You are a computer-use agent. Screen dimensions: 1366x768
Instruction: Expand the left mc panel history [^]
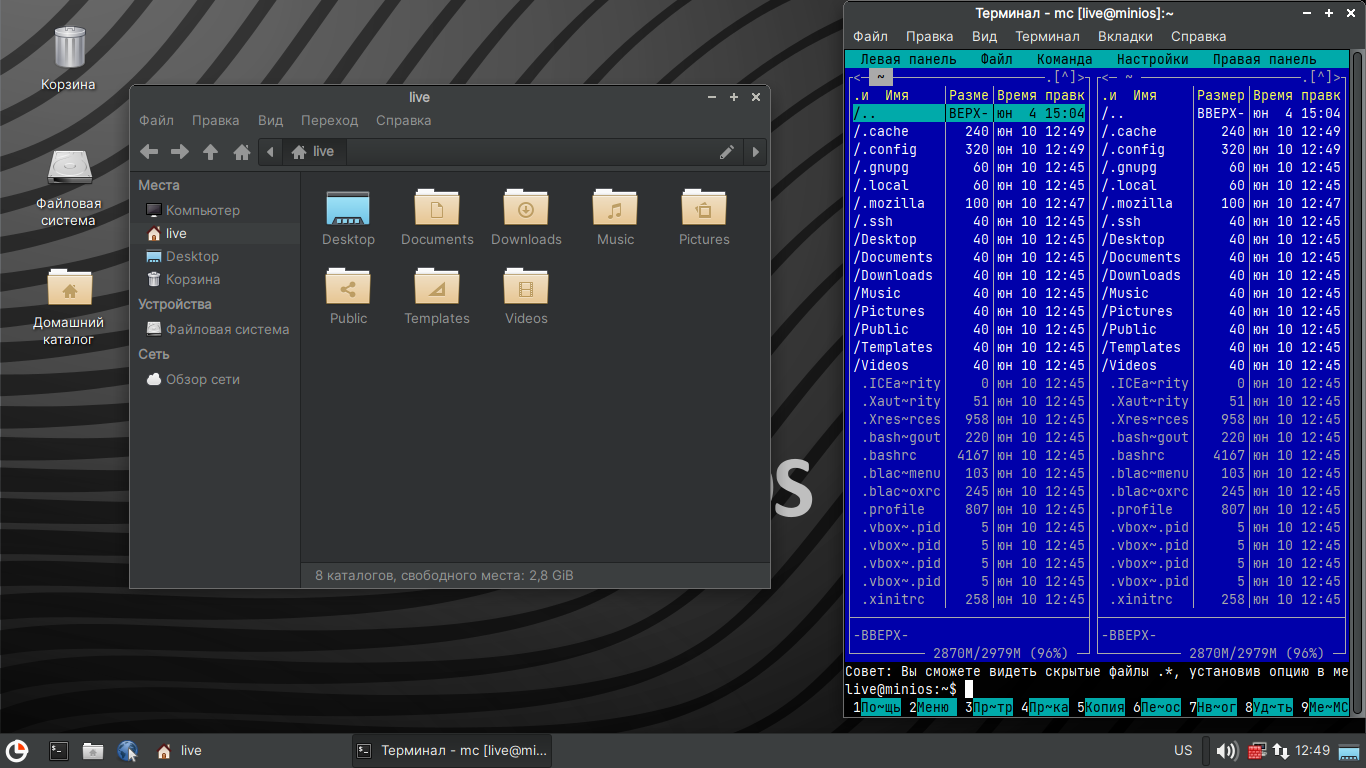[x=1066, y=77]
